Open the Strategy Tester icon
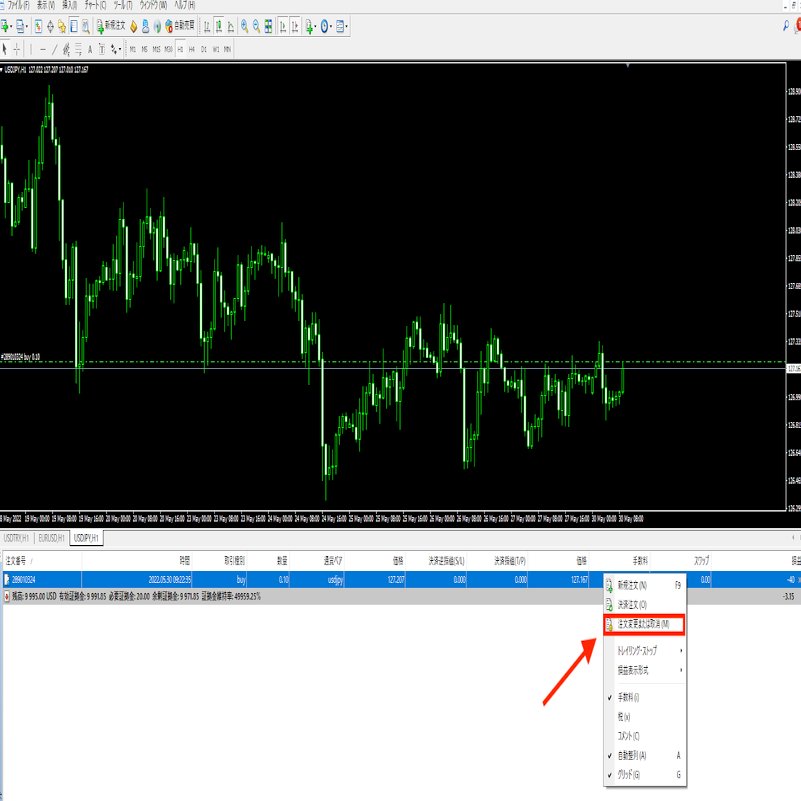This screenshot has width=801, height=801. click(x=85, y=26)
